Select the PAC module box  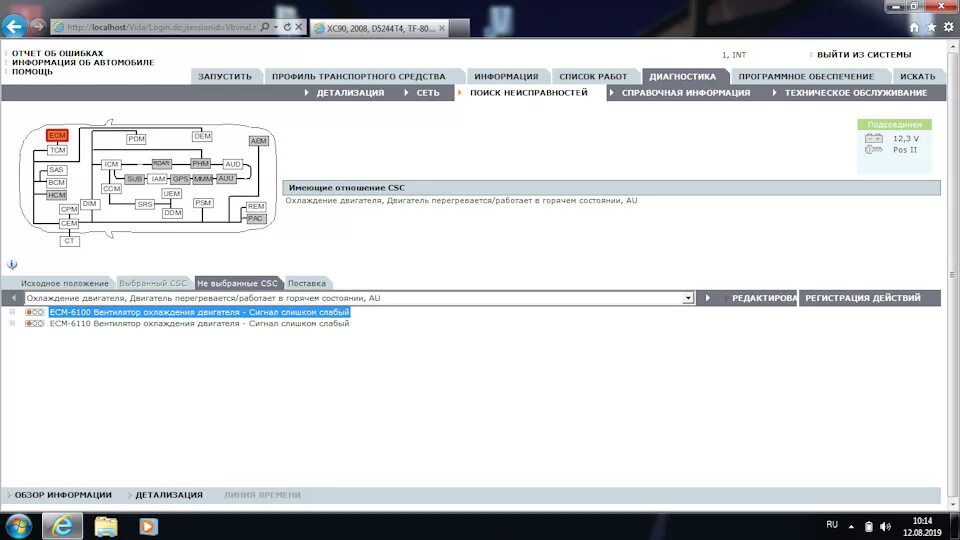click(256, 219)
